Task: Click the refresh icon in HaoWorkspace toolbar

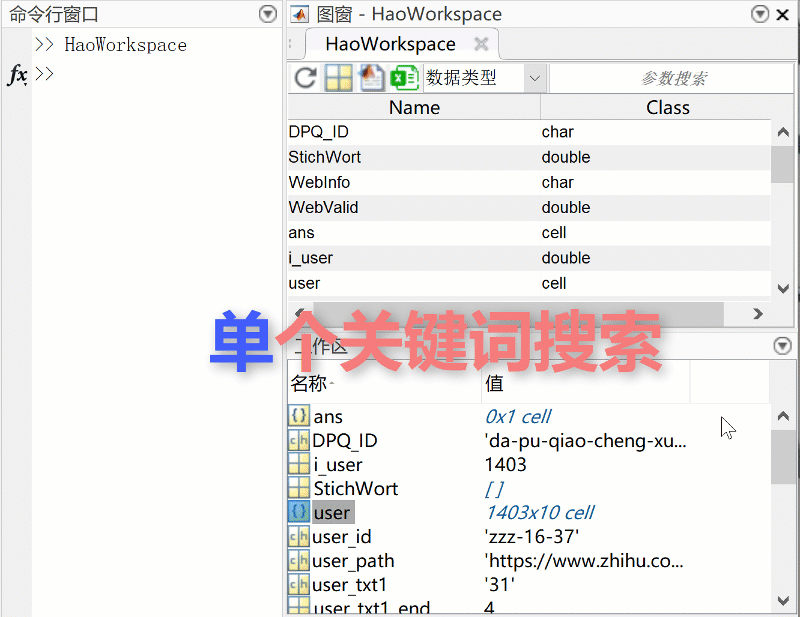Action: [x=306, y=78]
